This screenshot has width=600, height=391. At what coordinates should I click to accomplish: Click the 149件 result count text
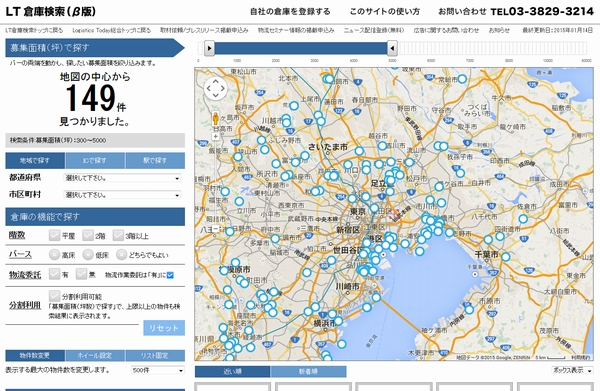pos(95,98)
